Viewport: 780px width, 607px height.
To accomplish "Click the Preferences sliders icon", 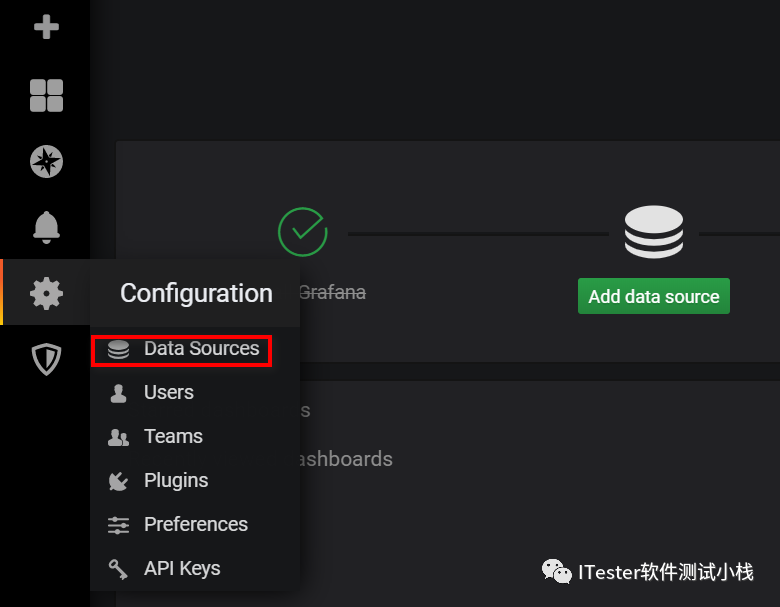I will click(119, 525).
